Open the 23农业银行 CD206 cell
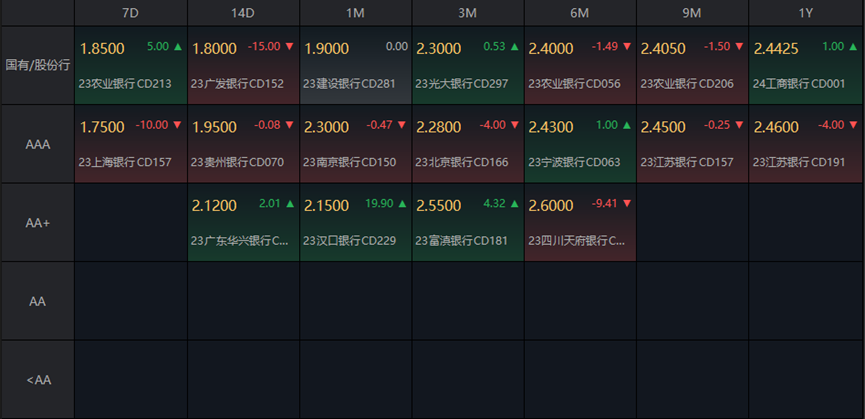This screenshot has width=865, height=419. (692, 65)
